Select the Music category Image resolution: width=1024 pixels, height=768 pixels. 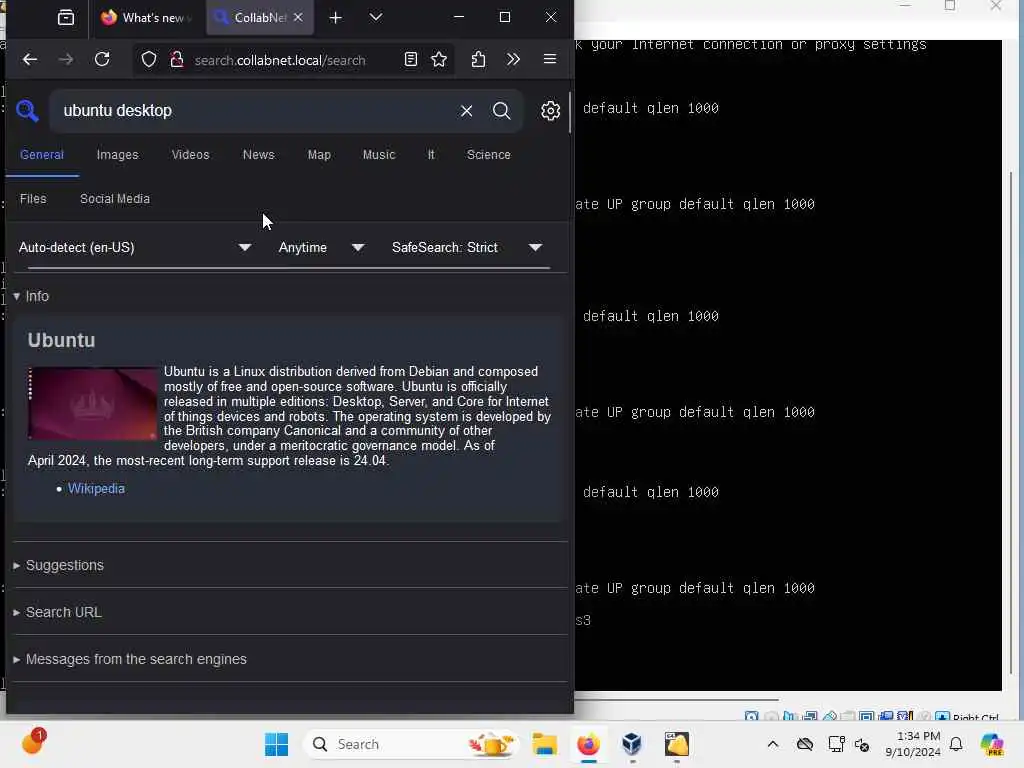pyautogui.click(x=379, y=155)
